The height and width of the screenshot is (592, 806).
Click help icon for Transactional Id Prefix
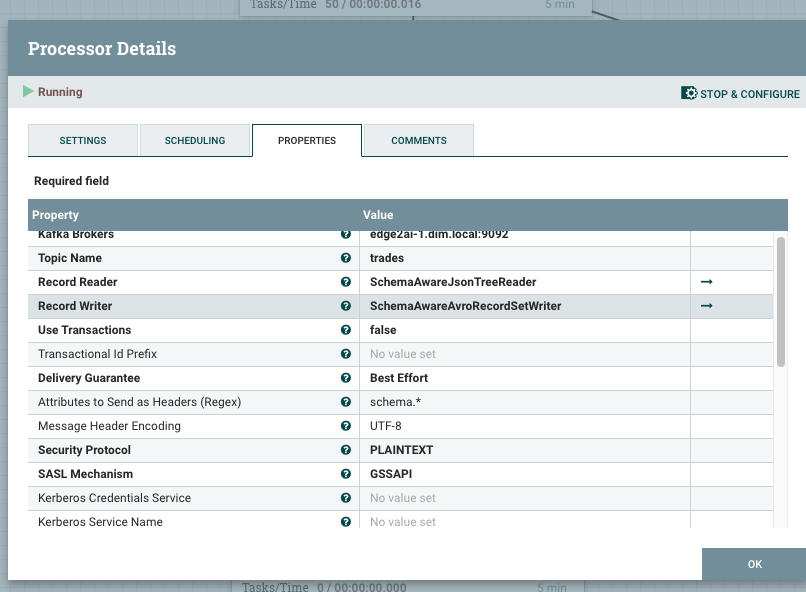(345, 354)
